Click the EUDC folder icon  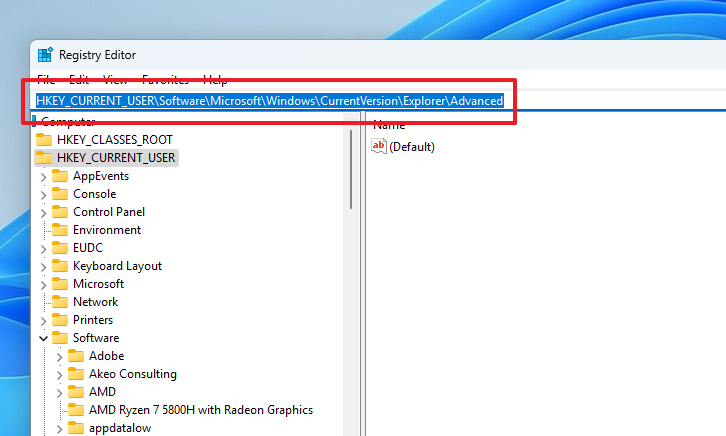point(60,248)
